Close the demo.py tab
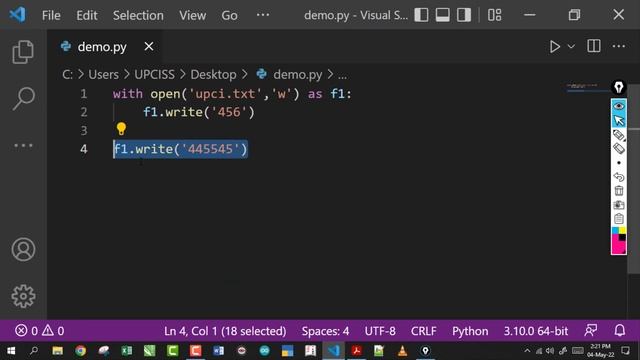Viewport: 640px width, 360px height. 149,47
